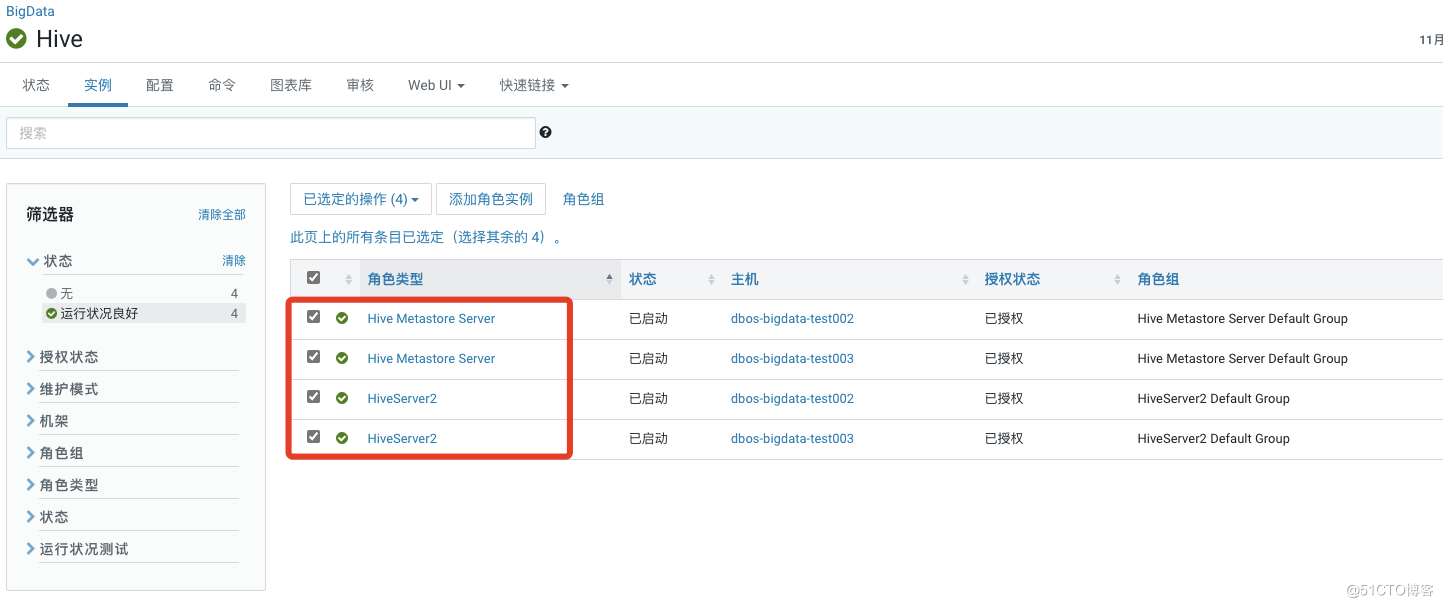Click the 添加角色实例 button

[491, 199]
